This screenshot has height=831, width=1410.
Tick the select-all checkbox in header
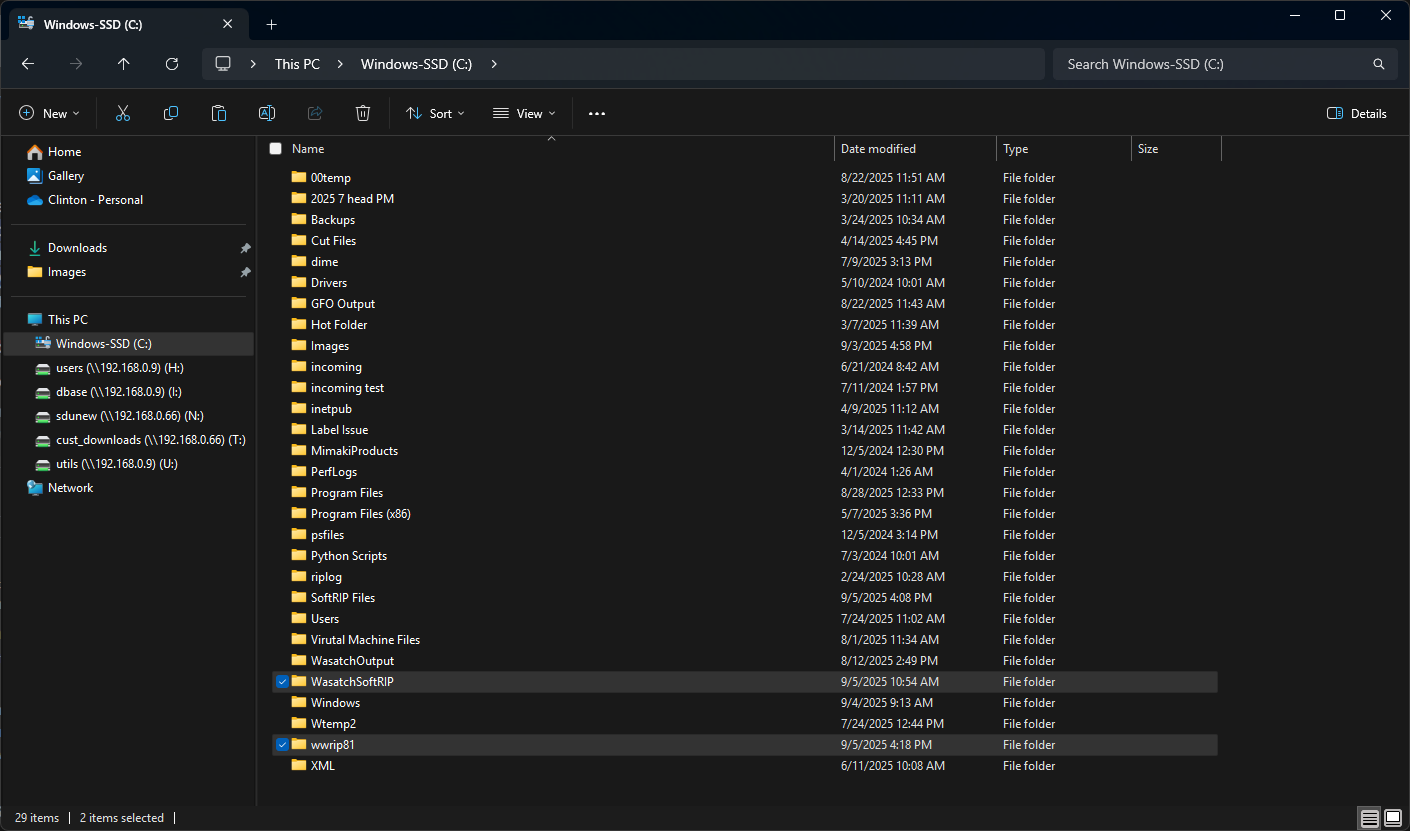click(x=276, y=149)
